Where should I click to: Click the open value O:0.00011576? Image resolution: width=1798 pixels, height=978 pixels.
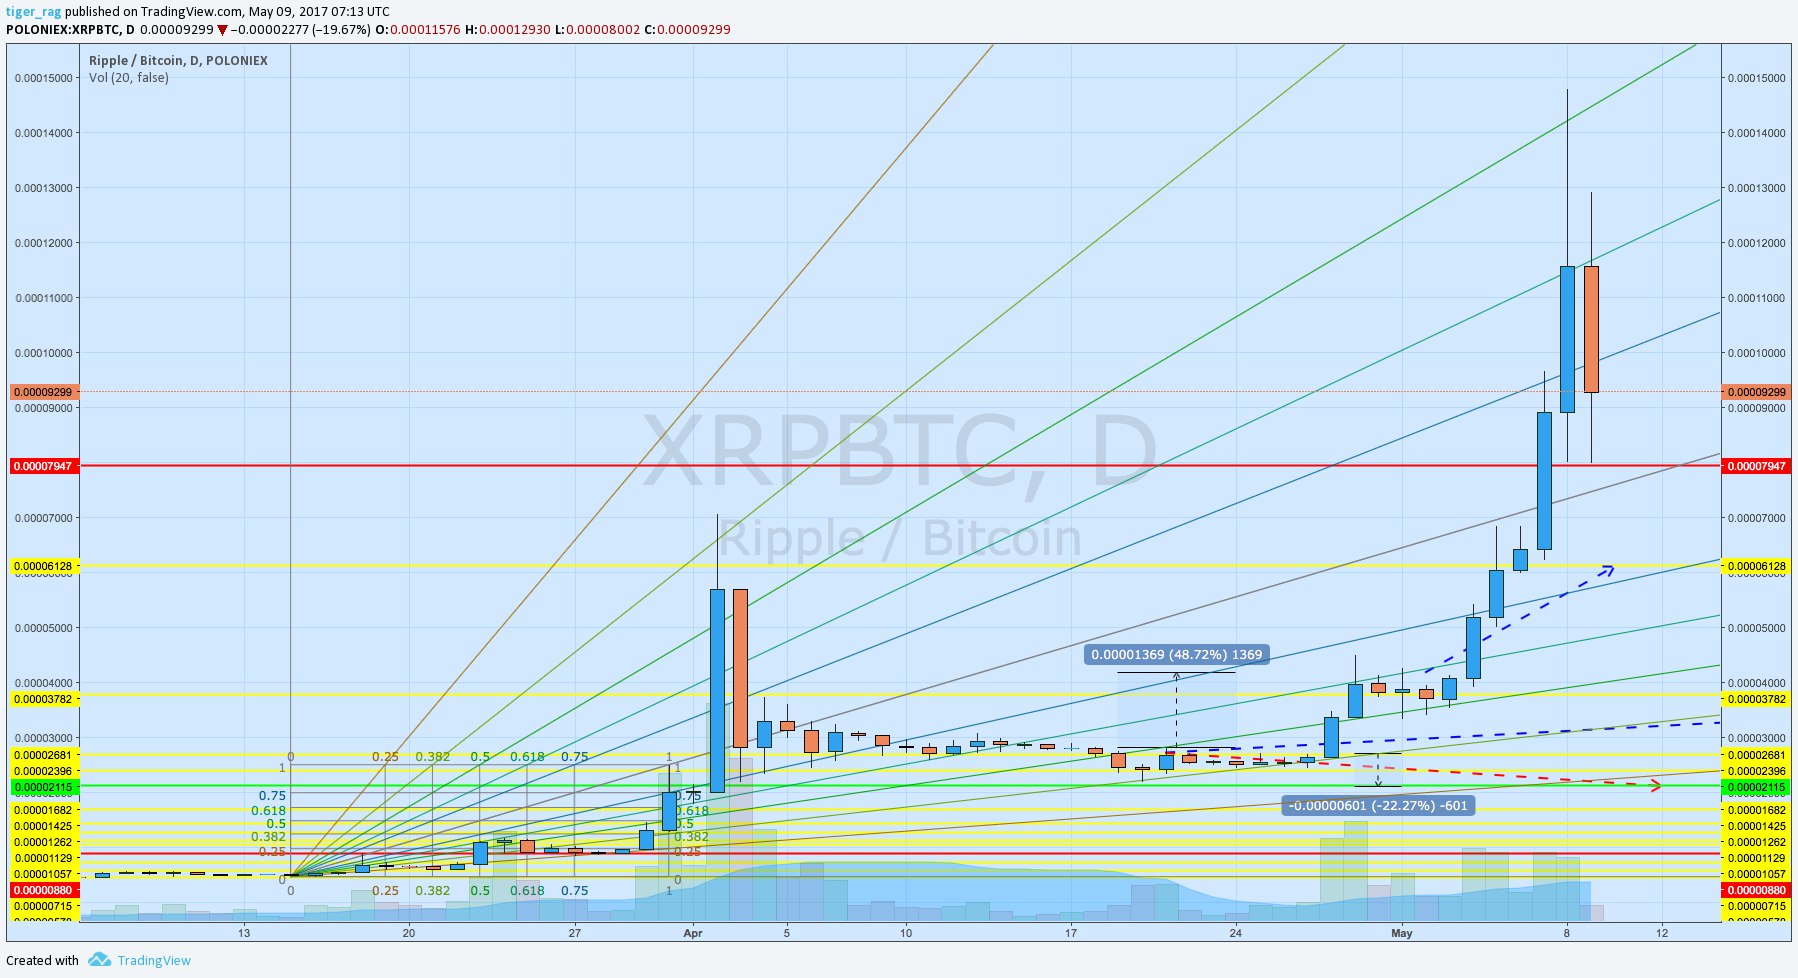pos(417,29)
